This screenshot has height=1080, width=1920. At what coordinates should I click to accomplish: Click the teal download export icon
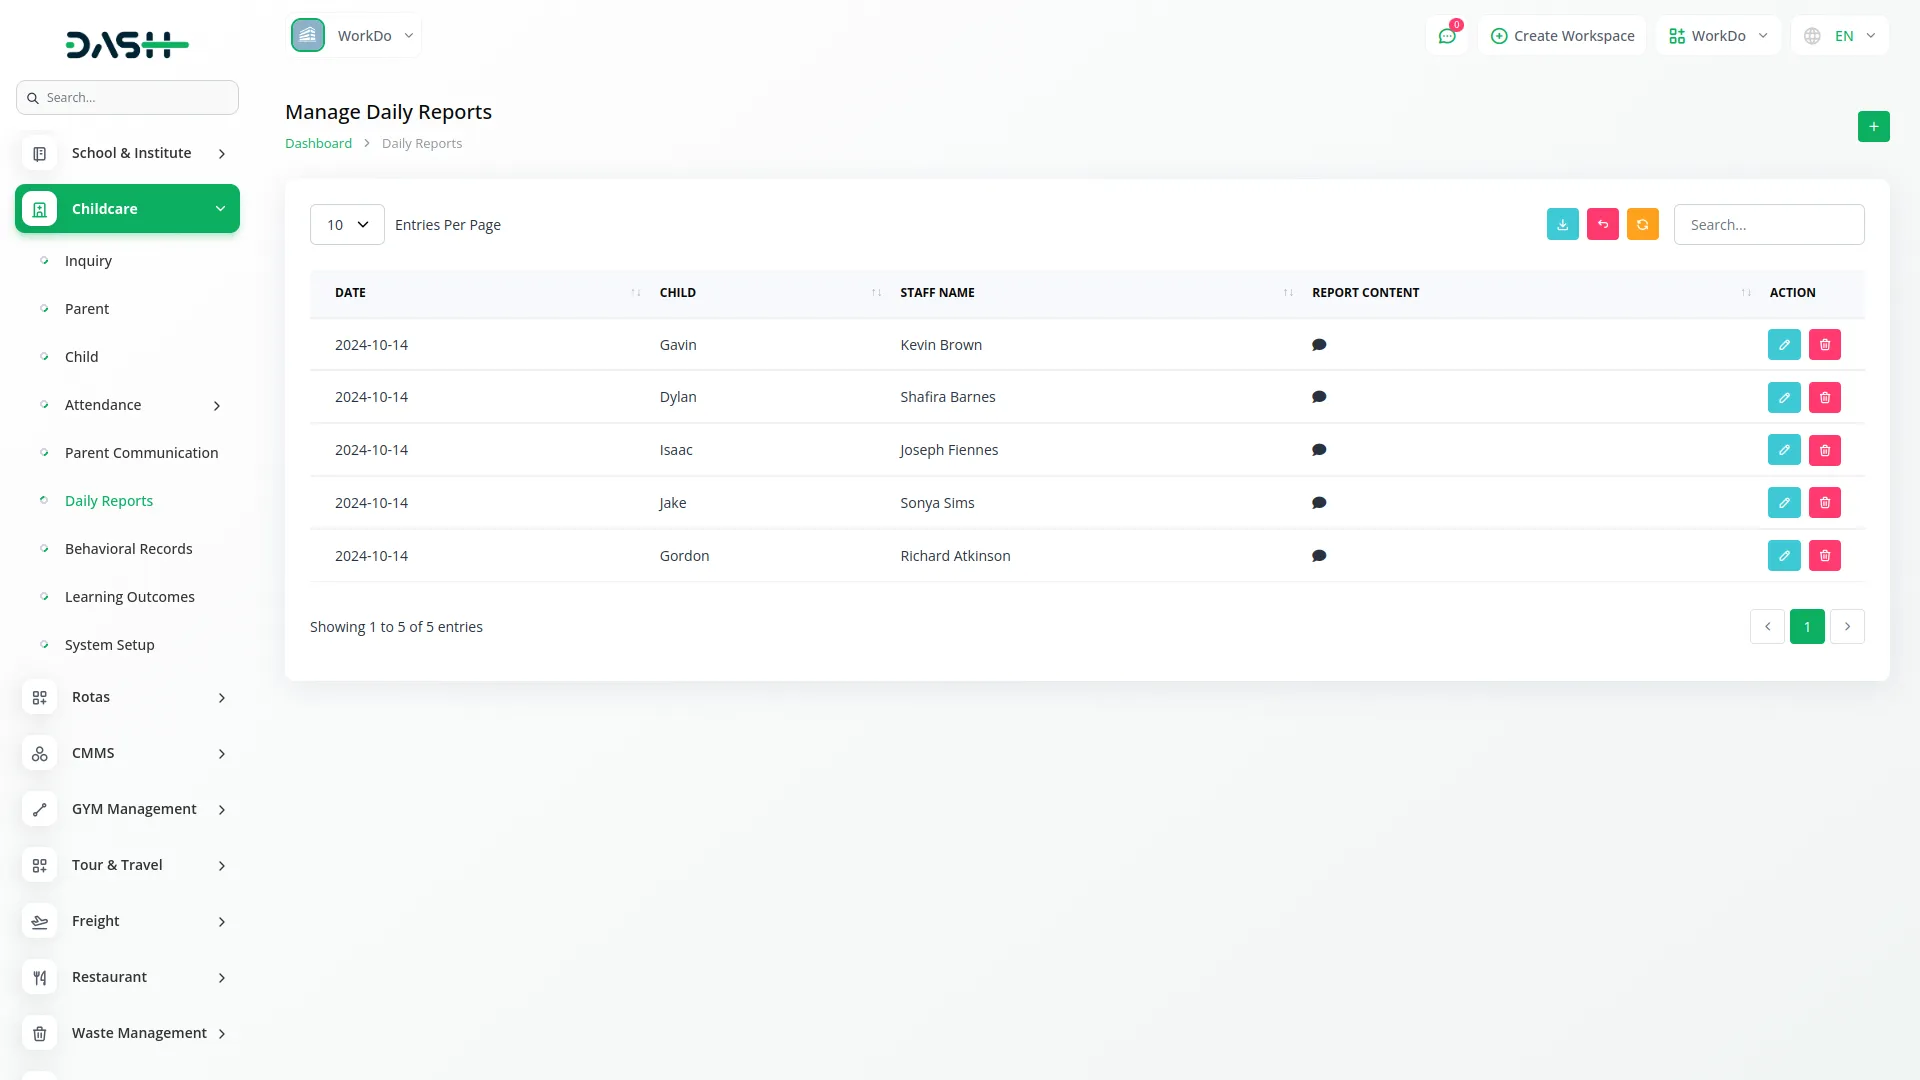[1562, 225]
